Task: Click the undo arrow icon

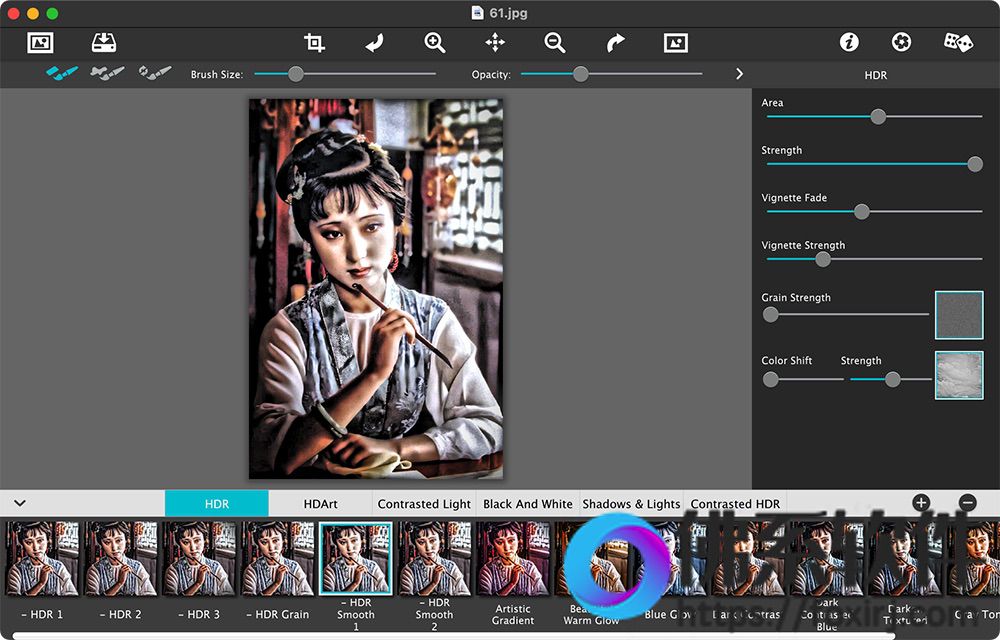Action: point(374,43)
